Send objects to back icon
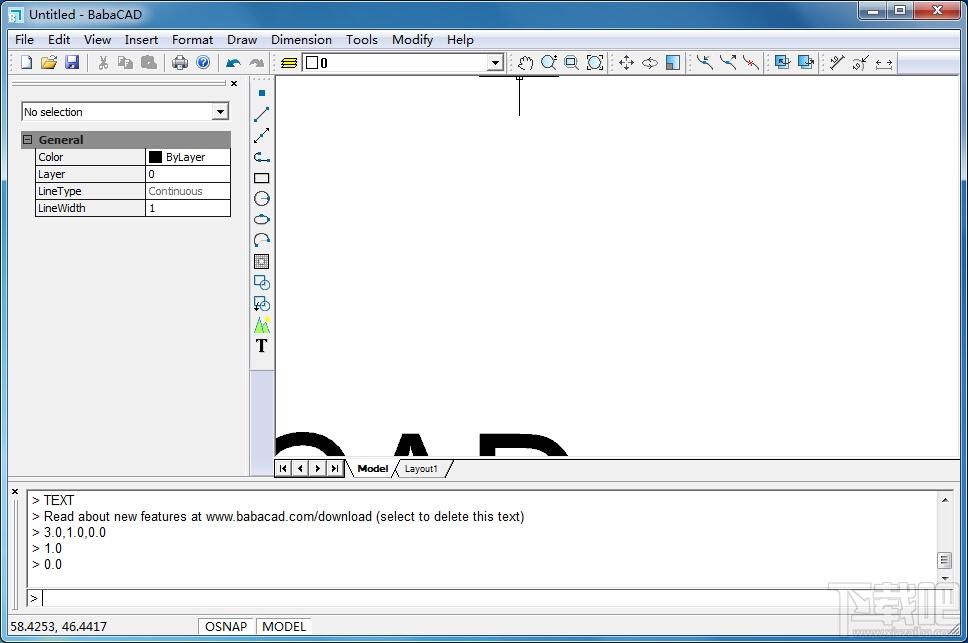968x643 pixels. [x=806, y=62]
